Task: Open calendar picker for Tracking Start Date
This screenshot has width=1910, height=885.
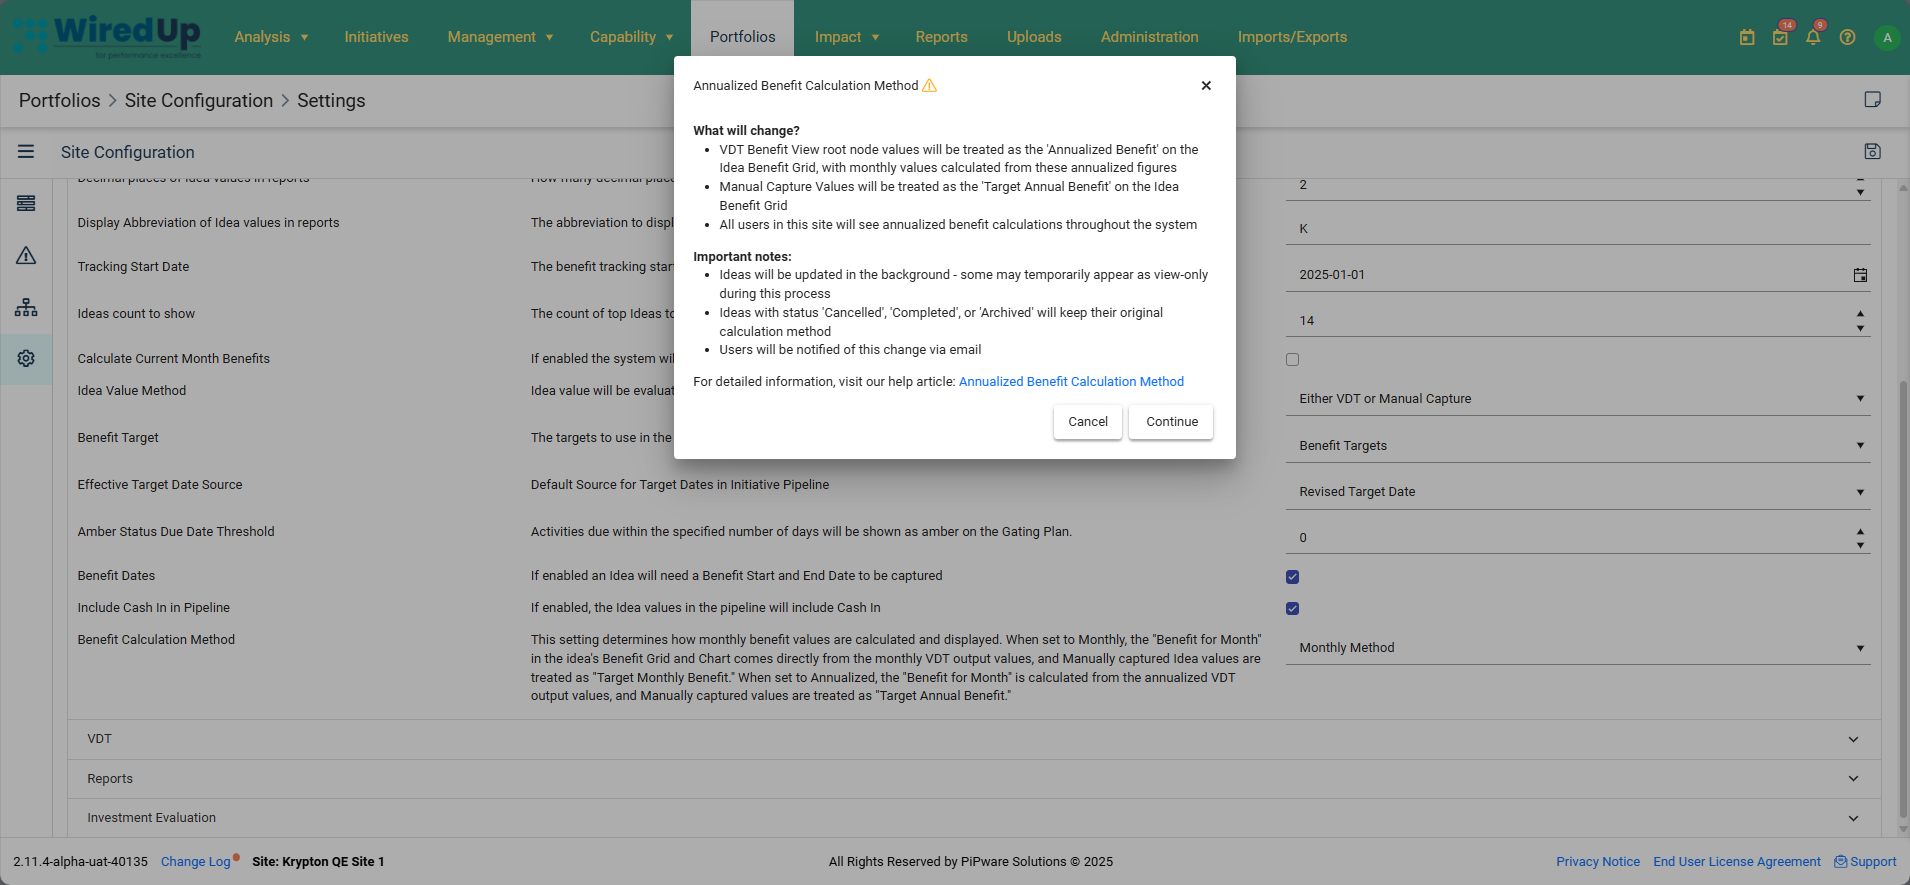Action: coord(1860,275)
